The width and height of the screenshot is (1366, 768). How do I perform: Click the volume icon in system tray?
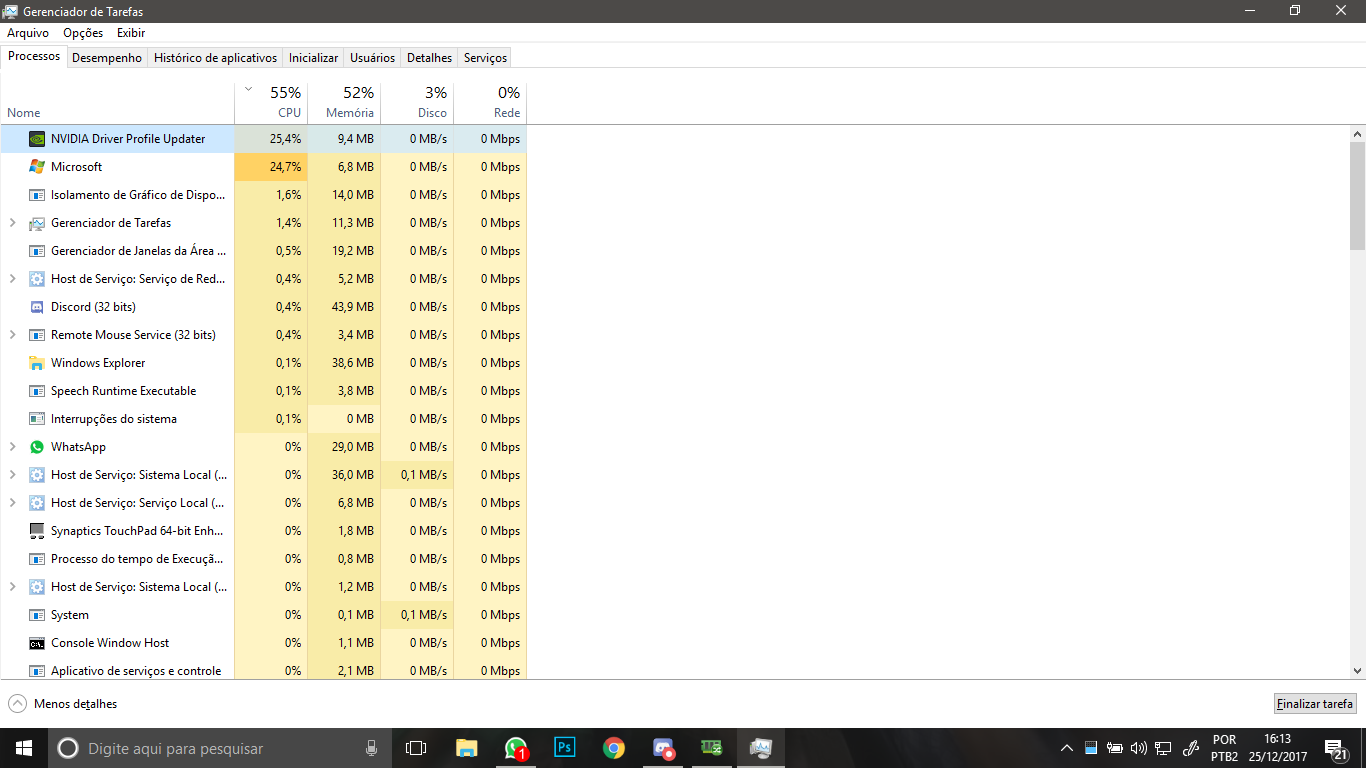pyautogui.click(x=1139, y=748)
